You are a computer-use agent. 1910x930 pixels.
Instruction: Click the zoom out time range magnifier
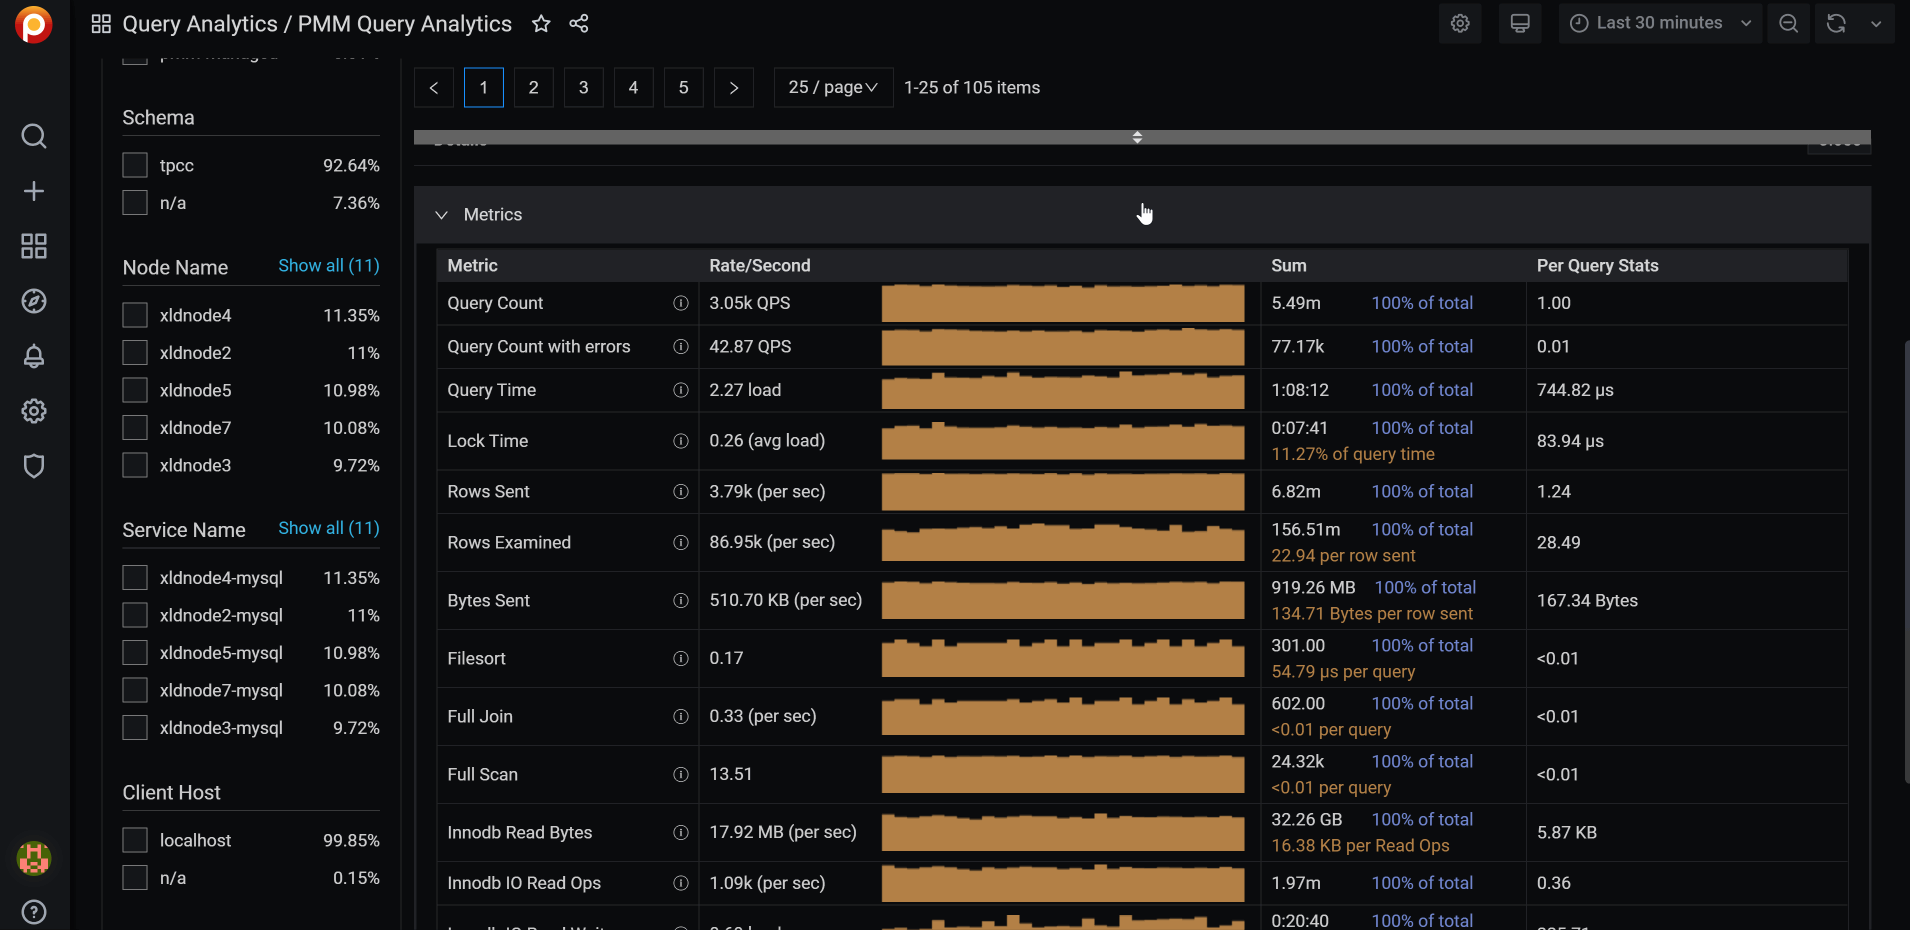pyautogui.click(x=1788, y=23)
